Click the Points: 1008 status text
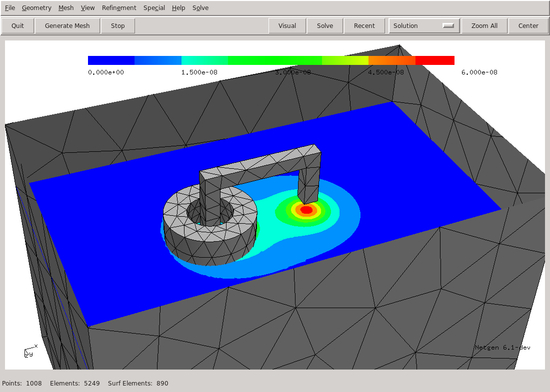The image size is (550, 392). (22, 383)
